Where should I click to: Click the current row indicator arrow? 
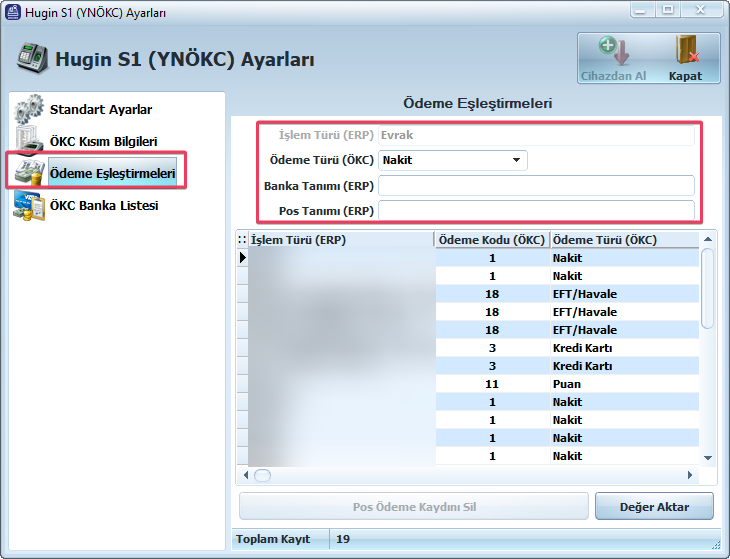tap(243, 257)
